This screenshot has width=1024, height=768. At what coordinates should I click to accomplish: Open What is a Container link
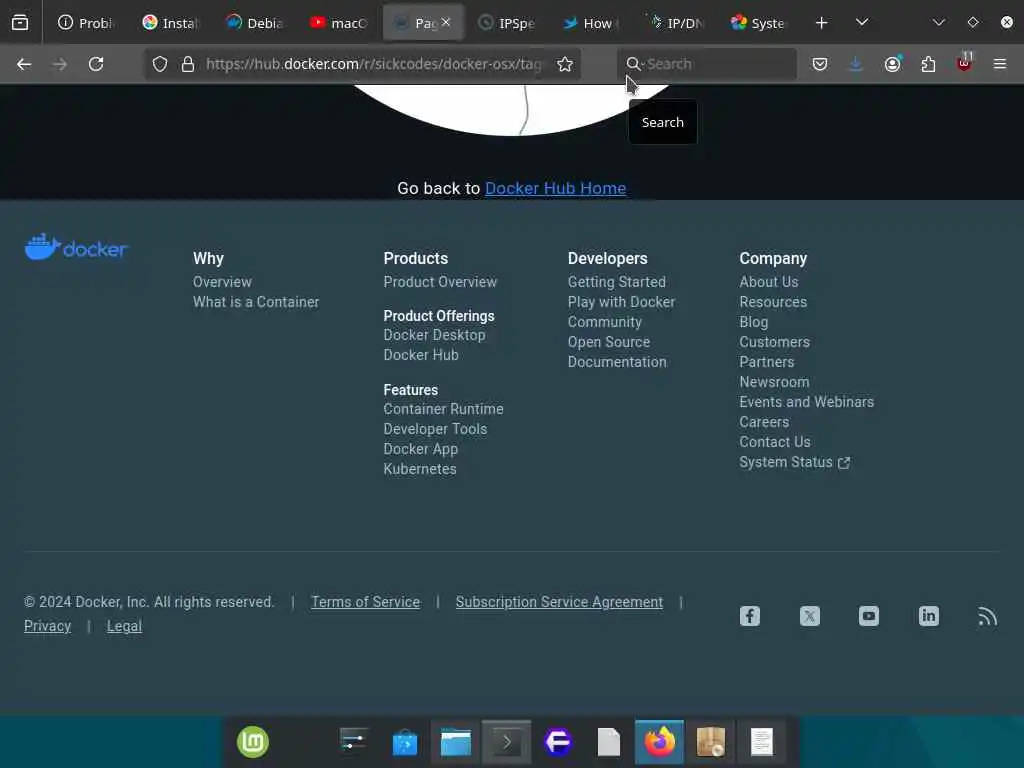point(256,302)
